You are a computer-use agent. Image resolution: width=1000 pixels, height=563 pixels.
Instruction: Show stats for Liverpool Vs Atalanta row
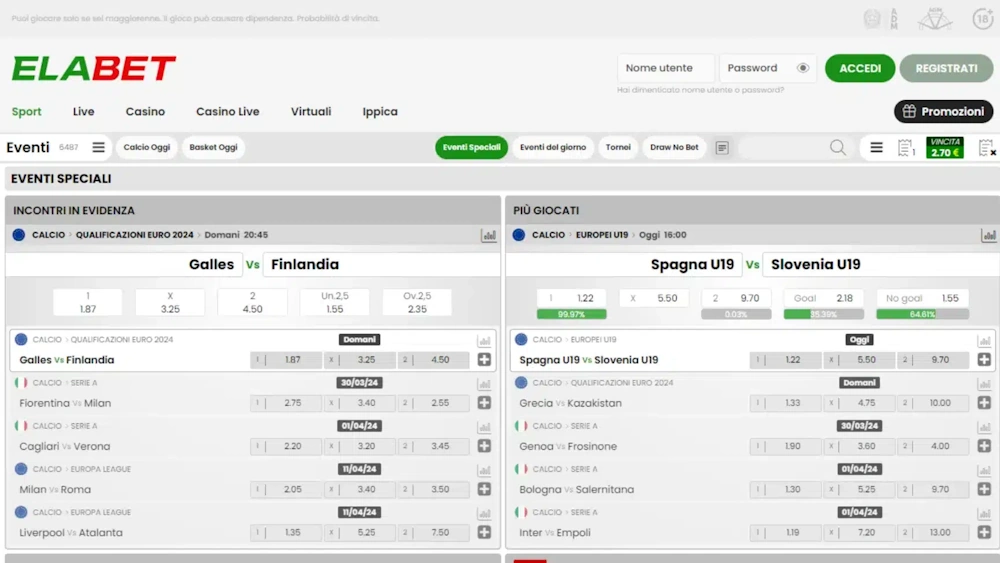pos(484,513)
